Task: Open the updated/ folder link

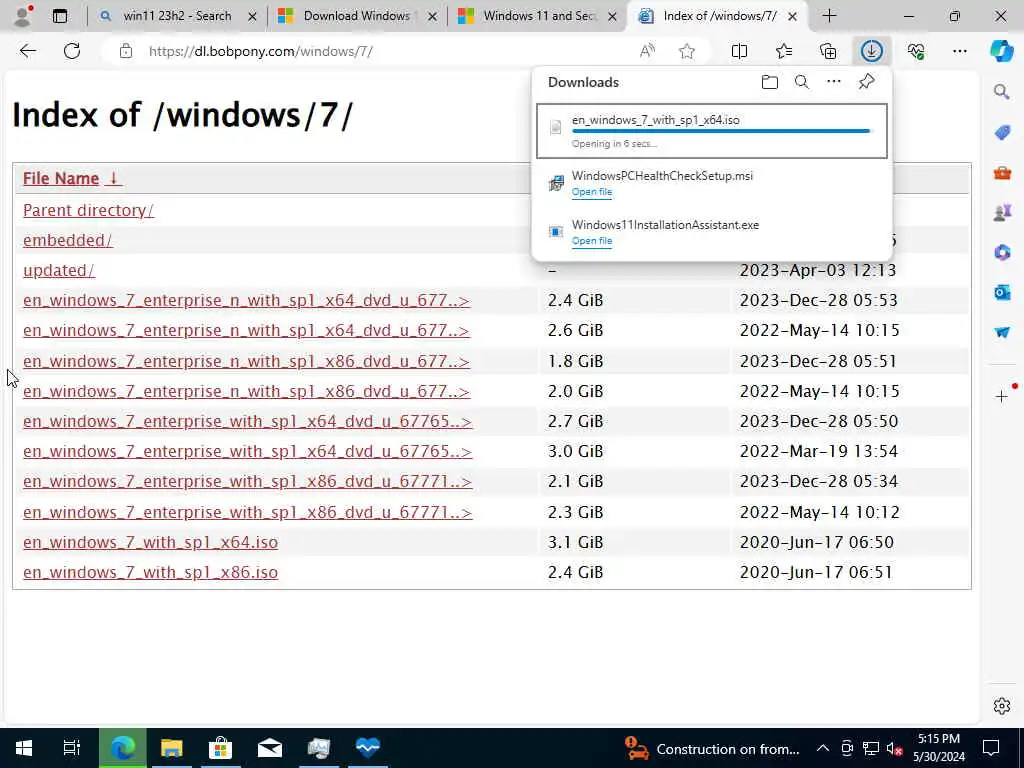Action: coord(59,270)
